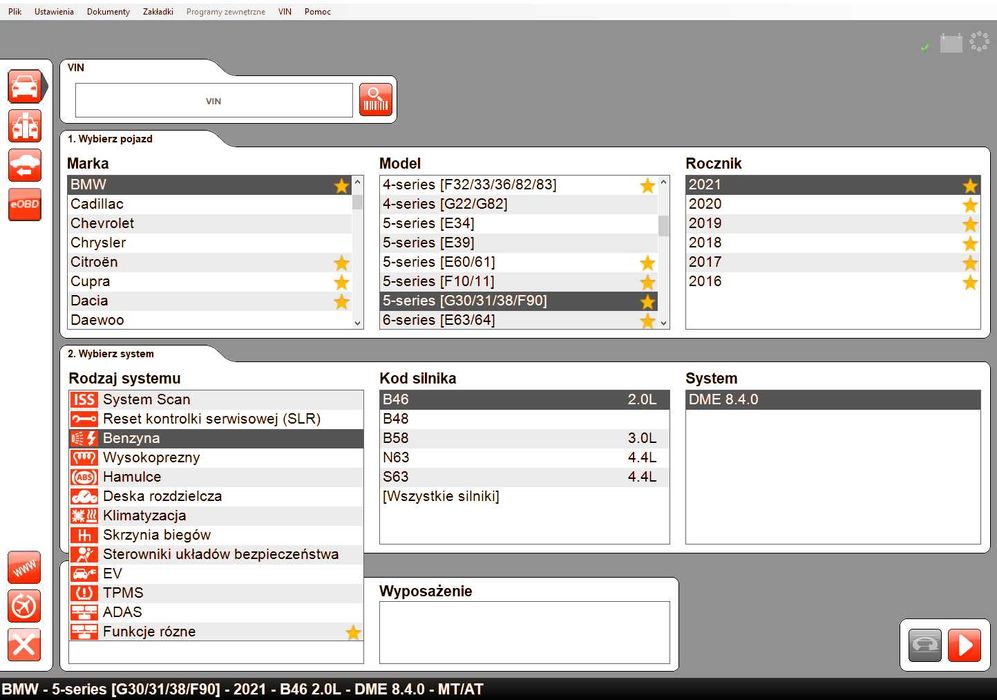Click the gray OBD connector button
Screen dimensions: 997x700
[925, 645]
